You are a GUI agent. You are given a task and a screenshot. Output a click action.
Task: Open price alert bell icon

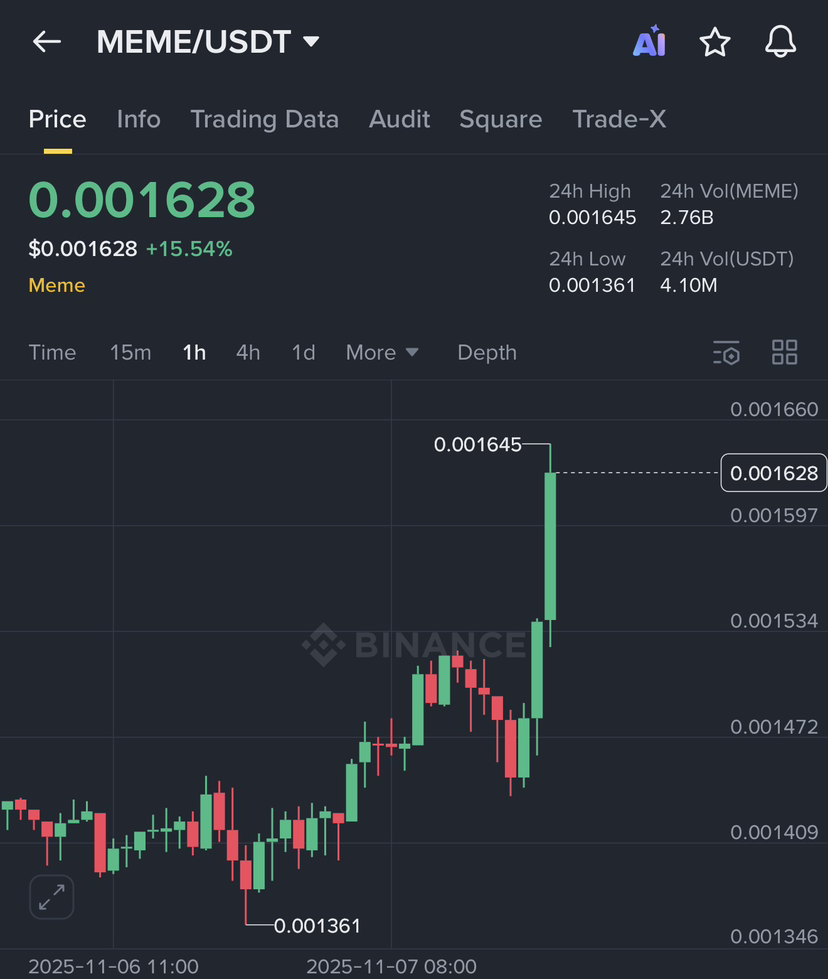tap(780, 42)
